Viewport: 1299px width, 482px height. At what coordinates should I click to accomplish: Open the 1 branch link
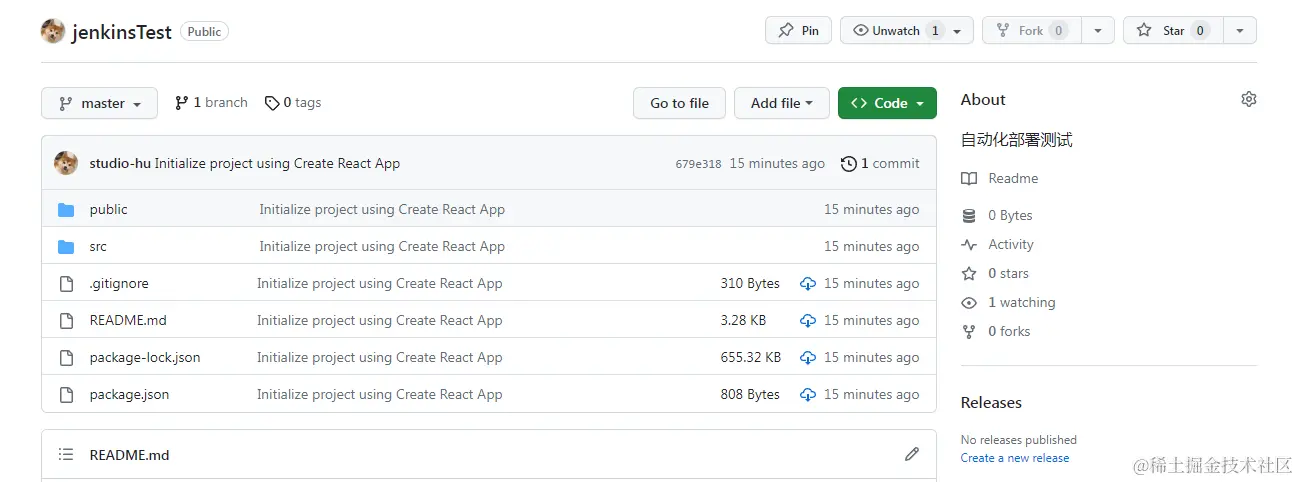pos(211,103)
